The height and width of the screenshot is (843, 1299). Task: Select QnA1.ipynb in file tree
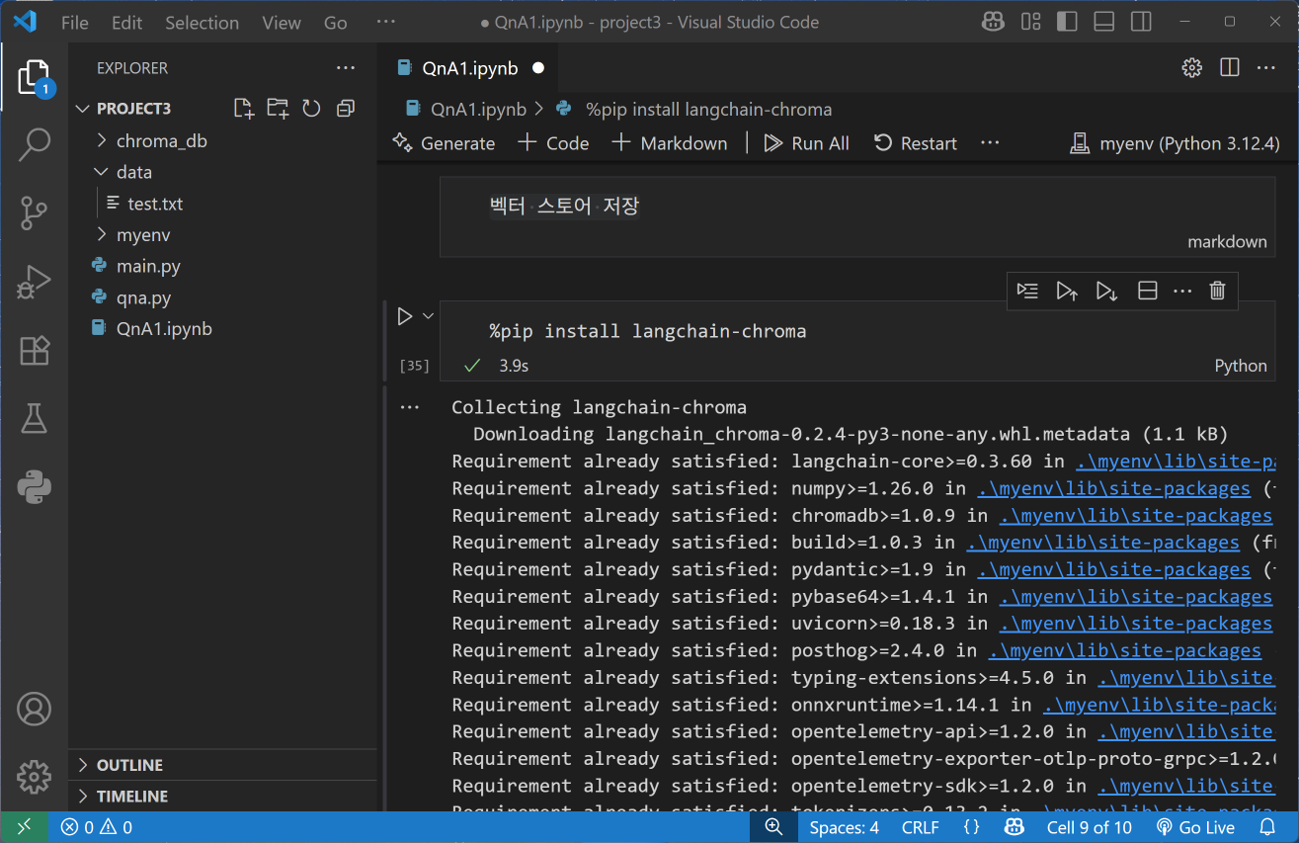164,328
